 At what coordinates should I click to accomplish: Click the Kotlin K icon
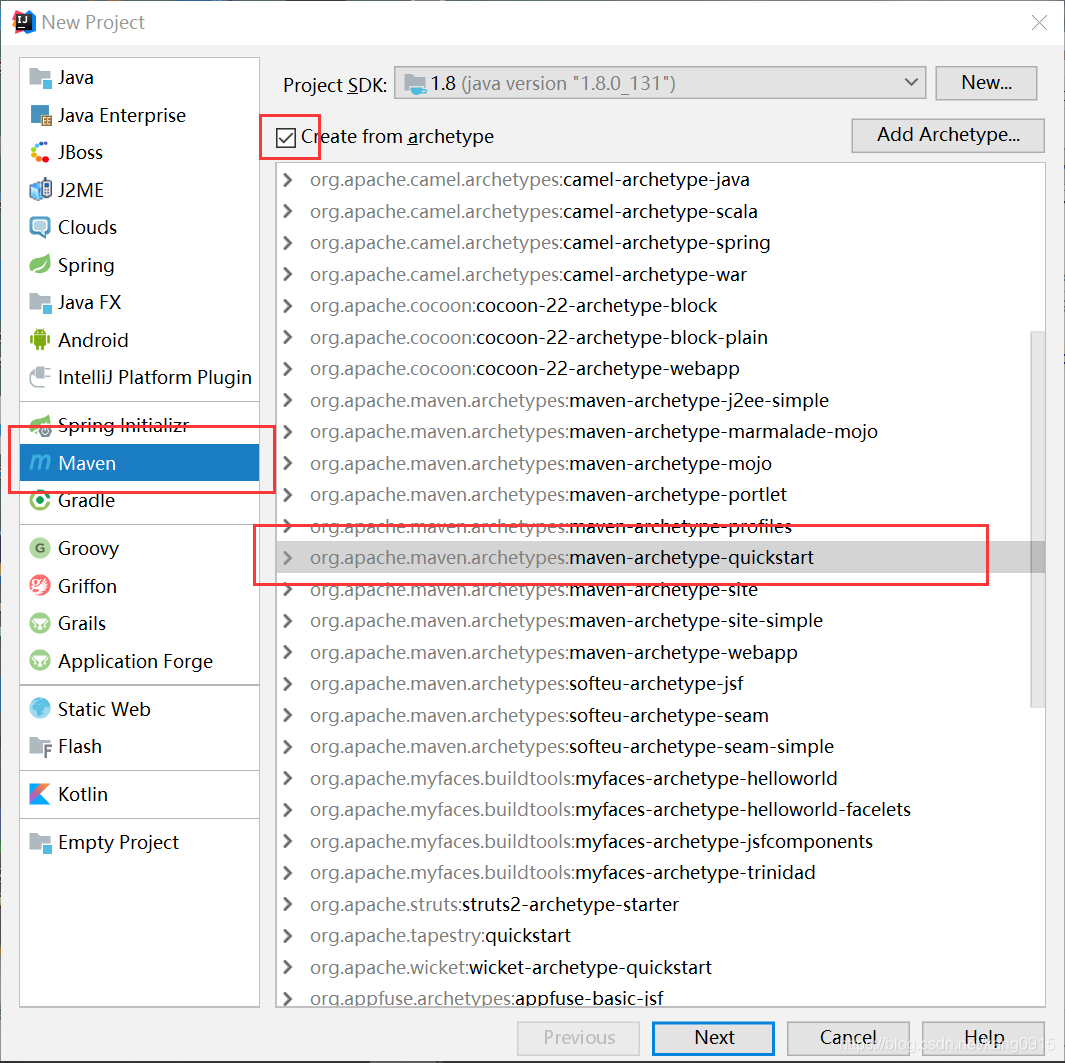click(x=40, y=794)
